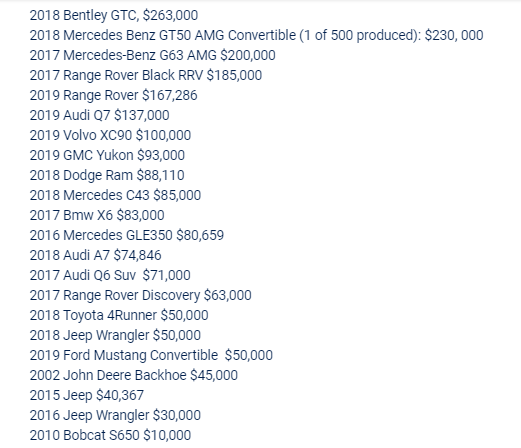This screenshot has width=521, height=448.
Task: Click the 2018 Mercedes C43 entry
Action: point(115,195)
